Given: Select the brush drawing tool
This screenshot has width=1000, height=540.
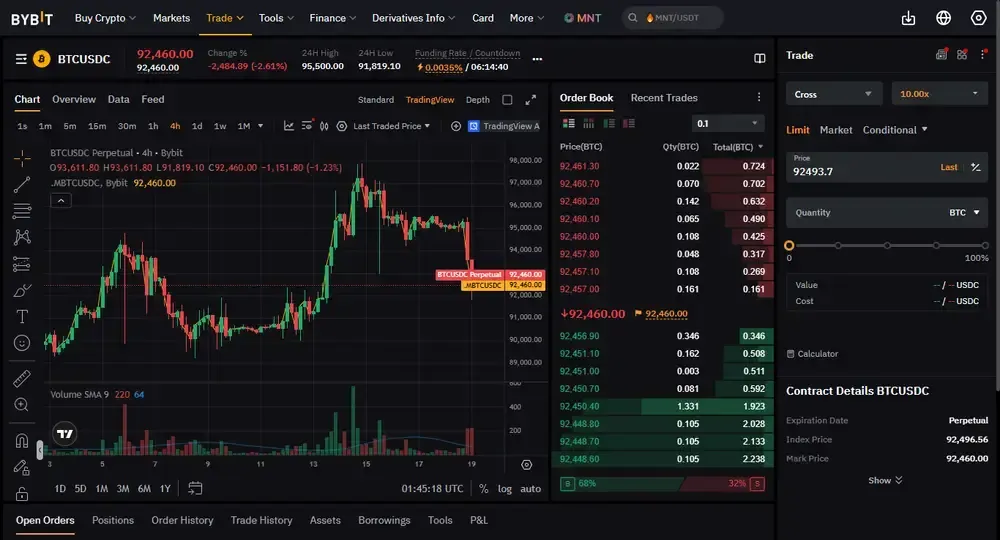Looking at the screenshot, I should pos(22,291).
